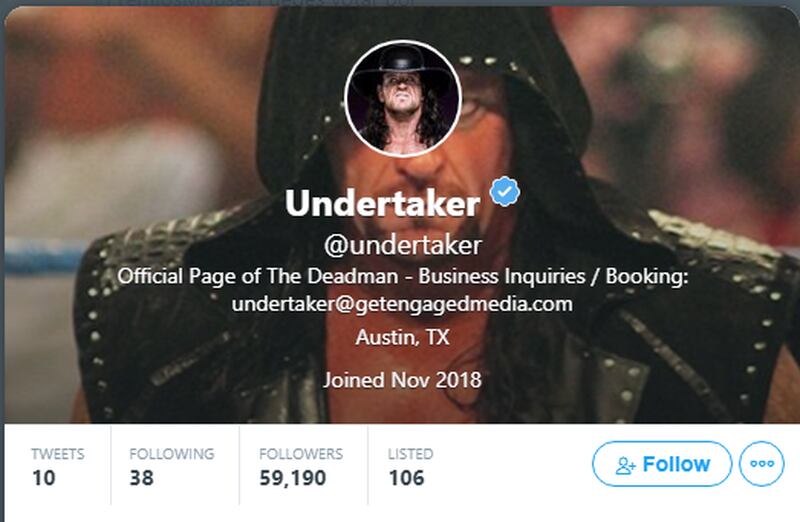Open the LISTED stat label

click(x=411, y=454)
